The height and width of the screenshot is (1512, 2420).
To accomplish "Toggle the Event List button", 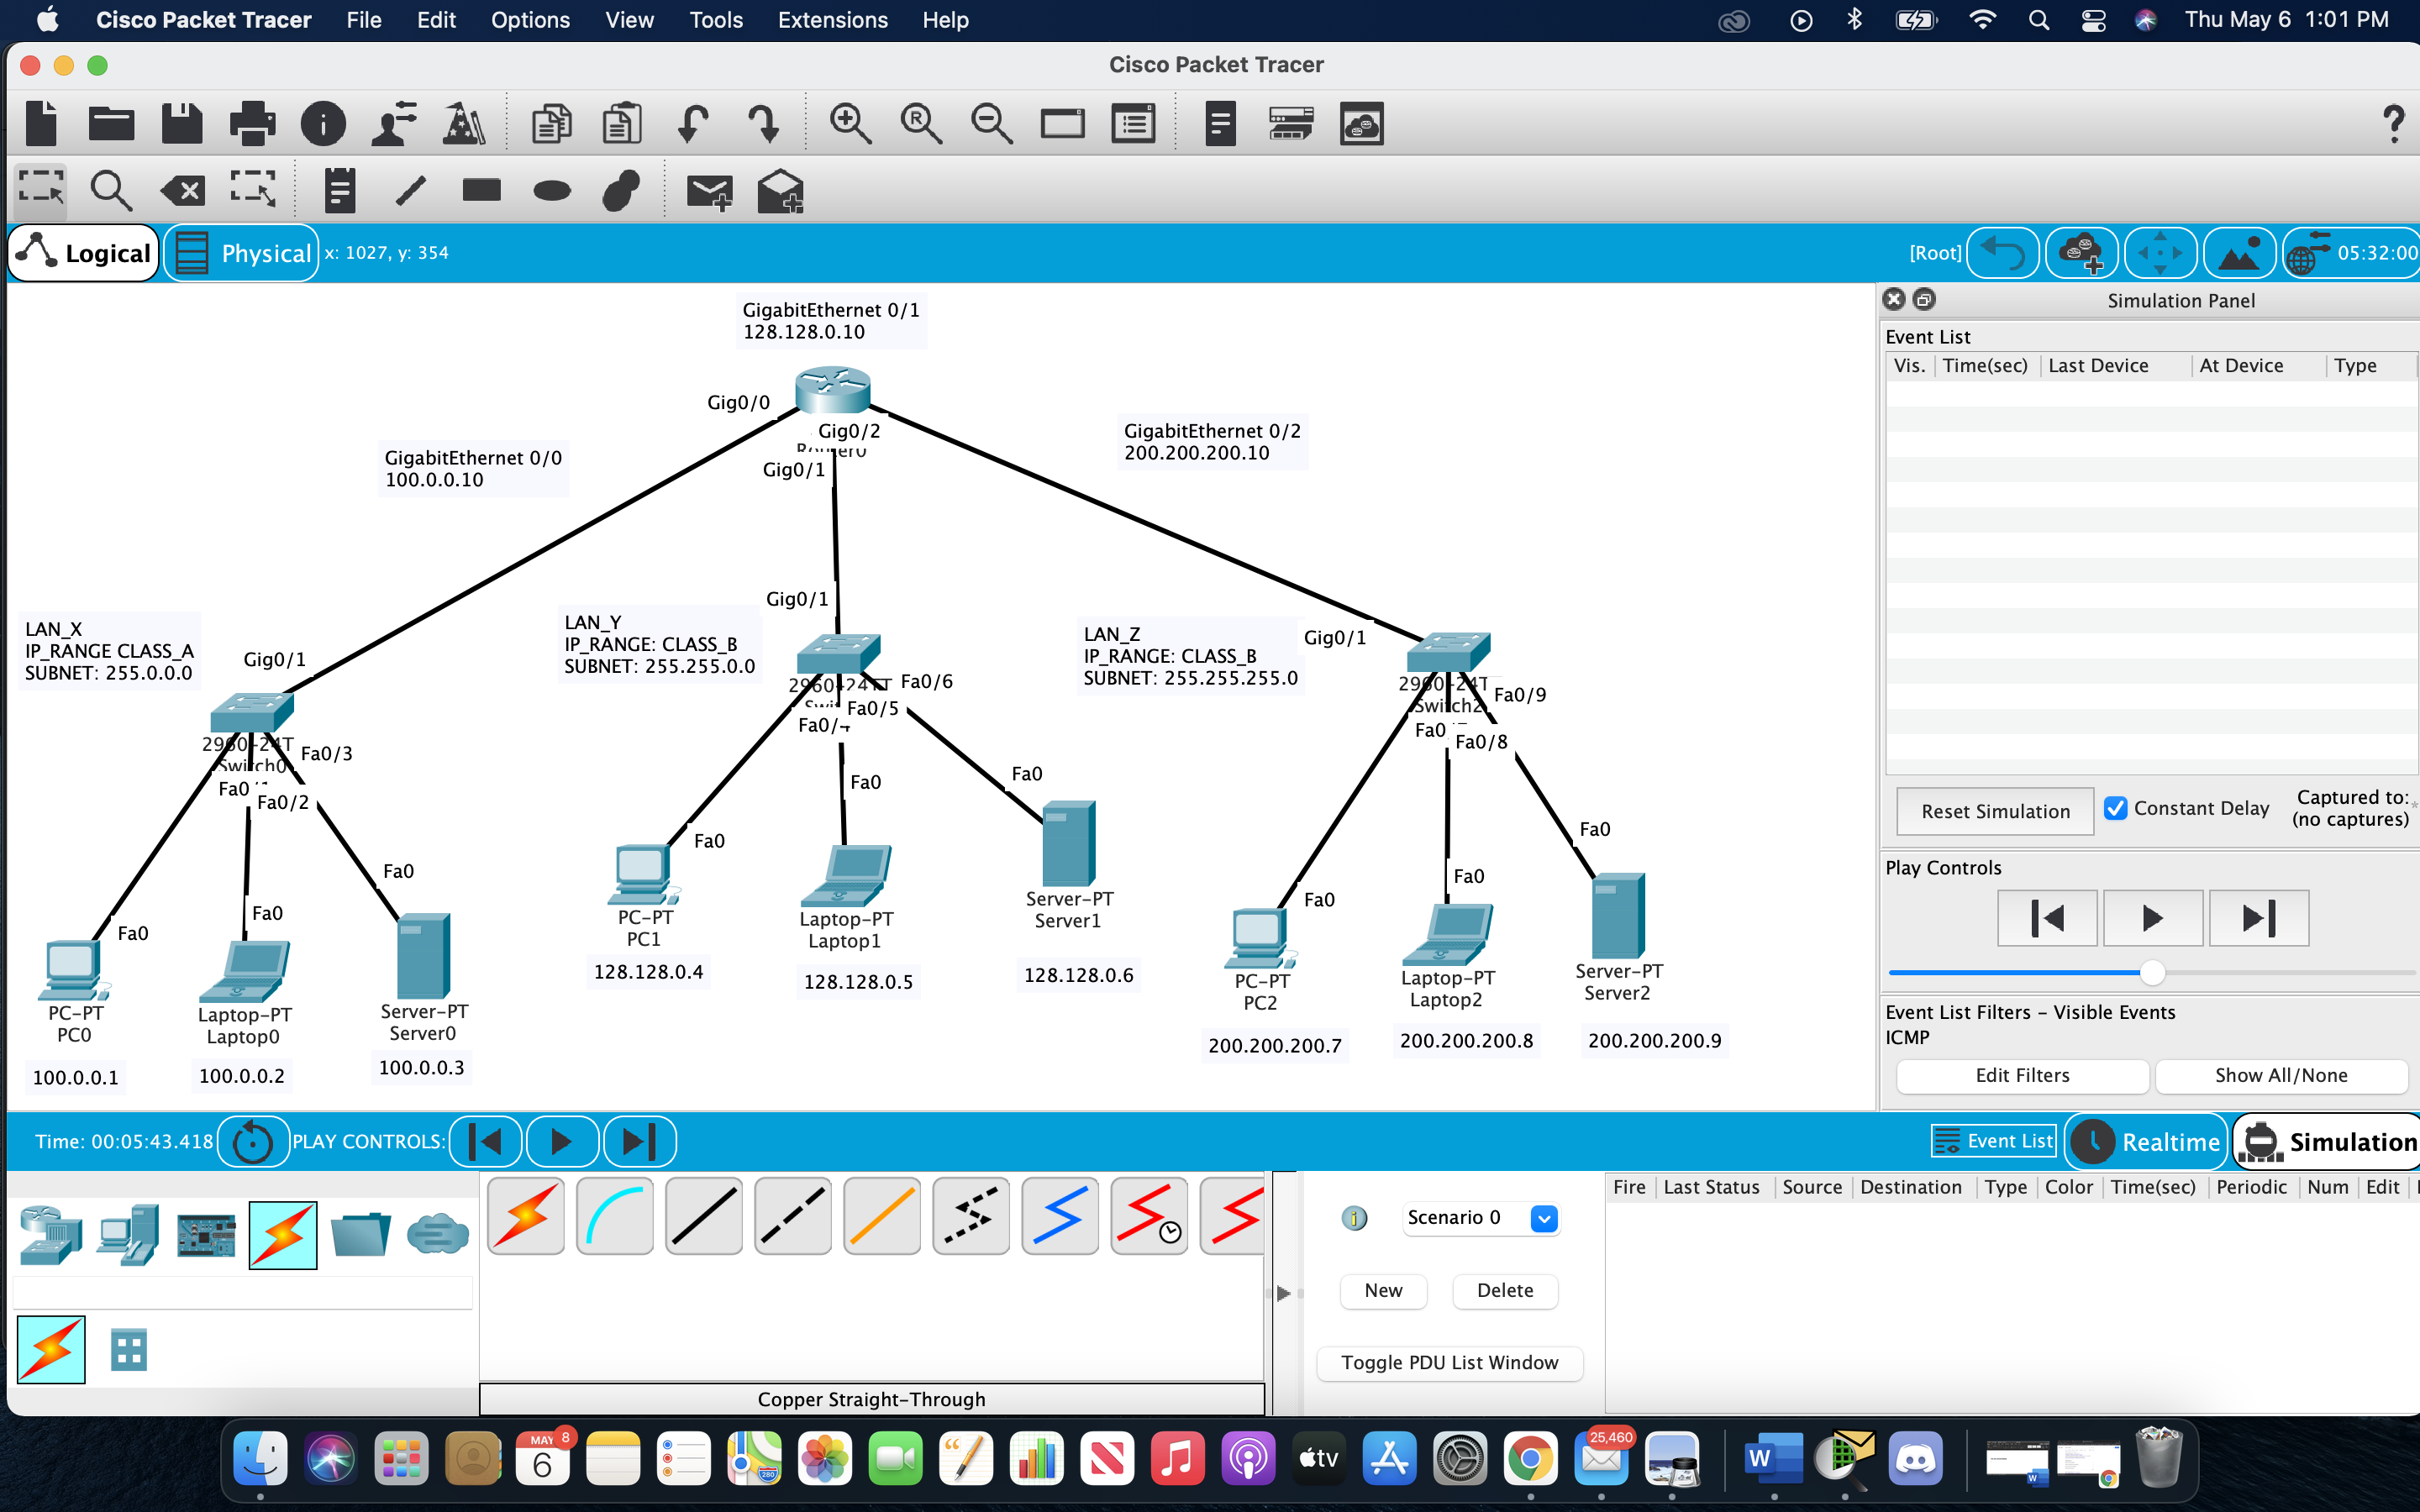I will click(1993, 1141).
